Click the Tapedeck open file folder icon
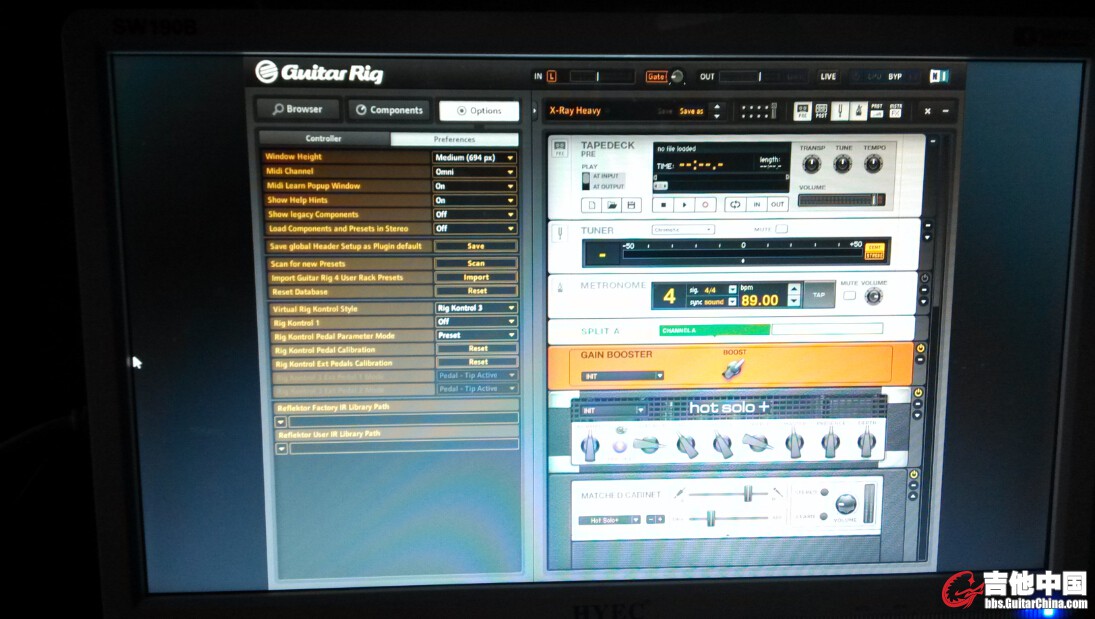This screenshot has height=619, width=1095. click(612, 205)
